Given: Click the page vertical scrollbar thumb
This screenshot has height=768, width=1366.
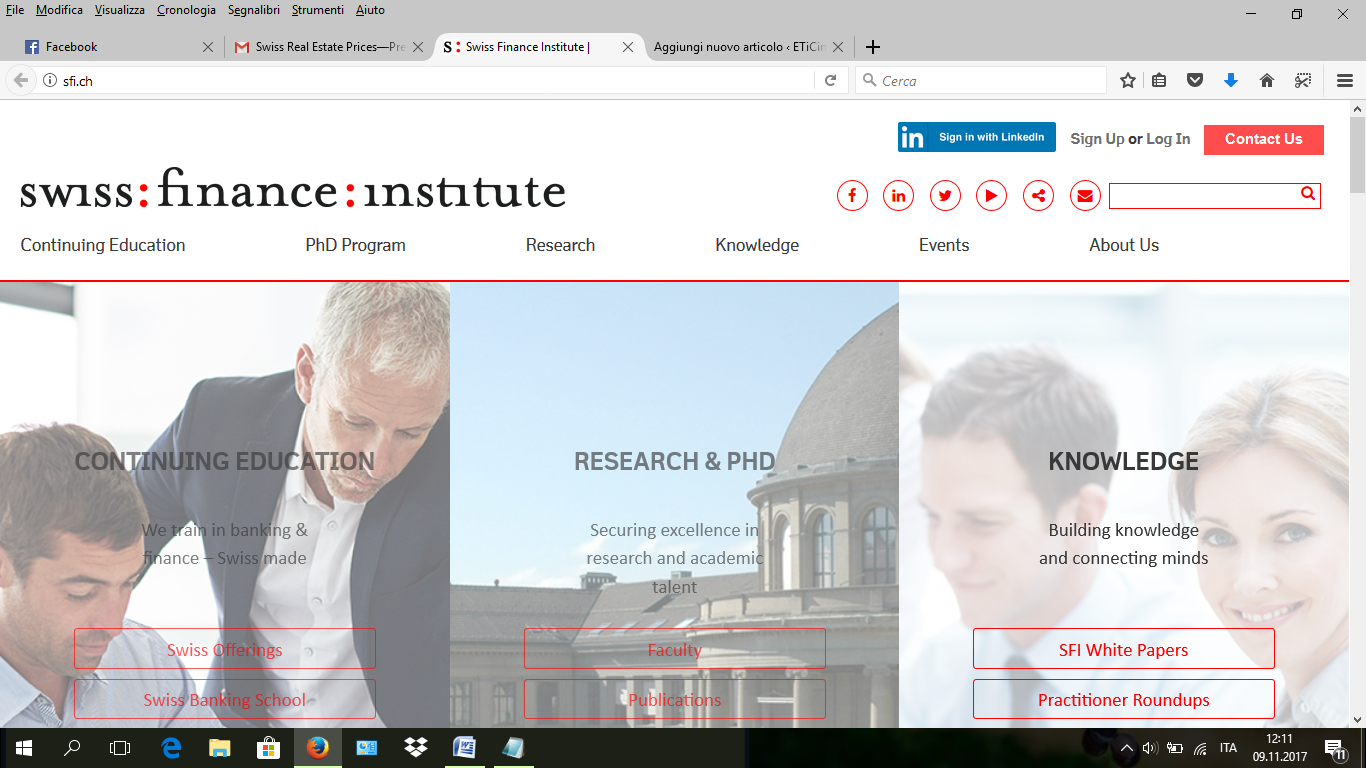Looking at the screenshot, I should 1357,155.
